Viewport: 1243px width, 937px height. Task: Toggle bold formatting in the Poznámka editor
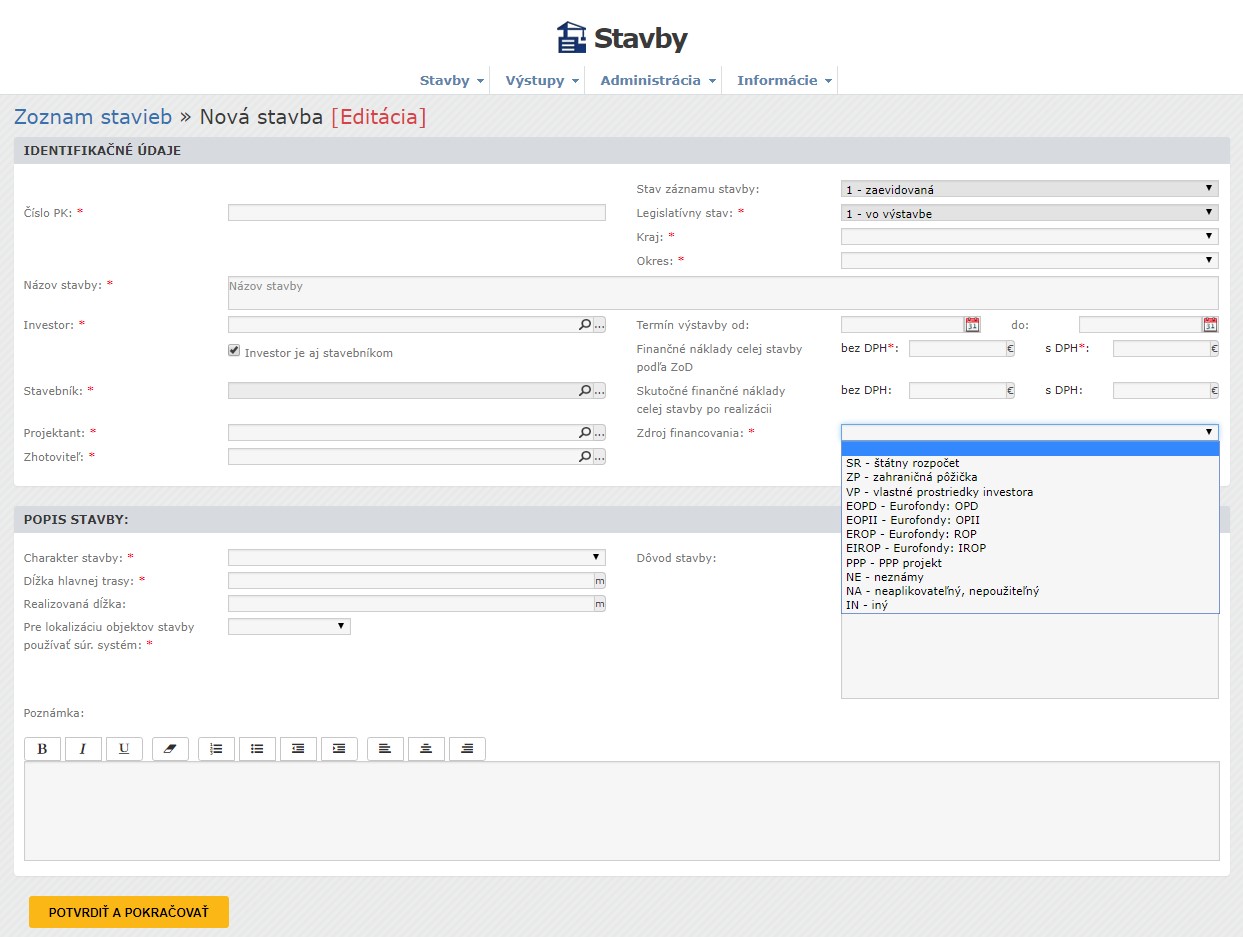coord(42,749)
